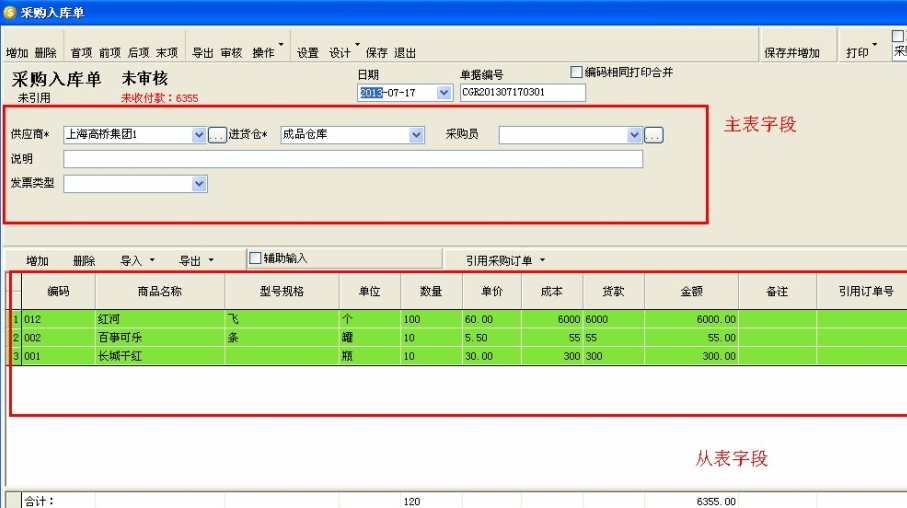Open the 操作 menu in toolbar
The image size is (907, 508).
[x=267, y=53]
